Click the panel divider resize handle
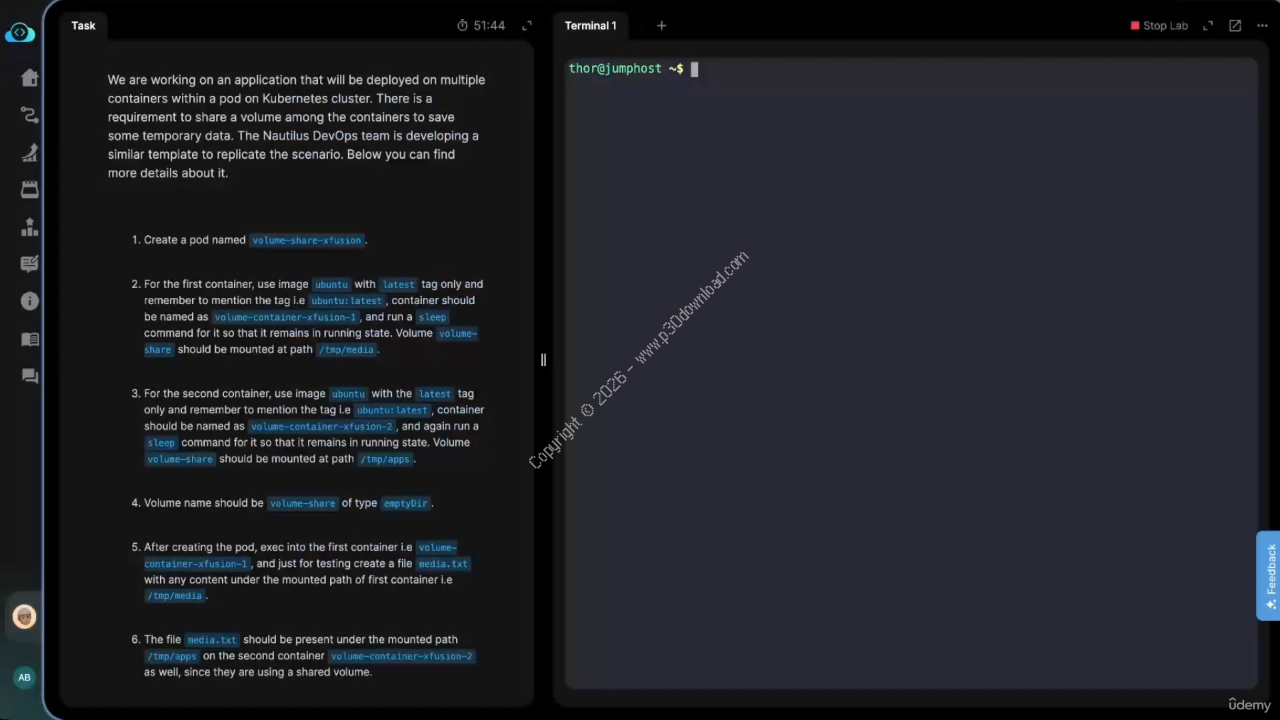The width and height of the screenshot is (1280, 720). [x=543, y=360]
